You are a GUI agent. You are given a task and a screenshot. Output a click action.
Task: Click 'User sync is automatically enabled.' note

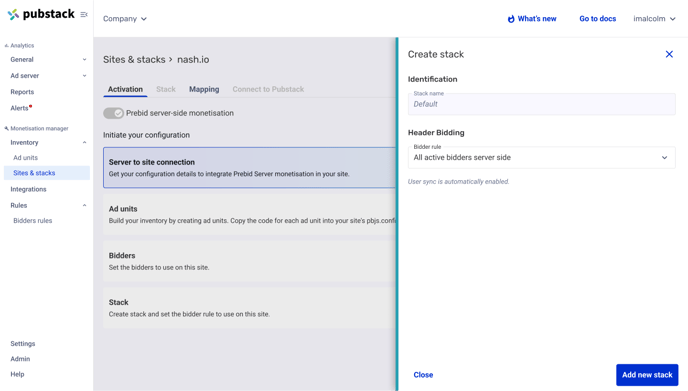(x=459, y=182)
